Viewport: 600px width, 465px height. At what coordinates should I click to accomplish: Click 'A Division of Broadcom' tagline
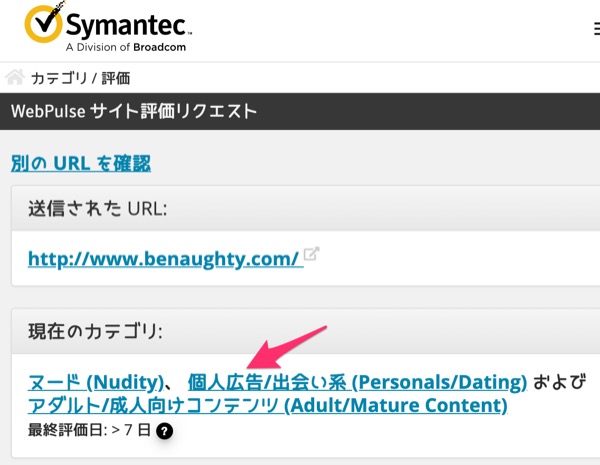(x=126, y=47)
